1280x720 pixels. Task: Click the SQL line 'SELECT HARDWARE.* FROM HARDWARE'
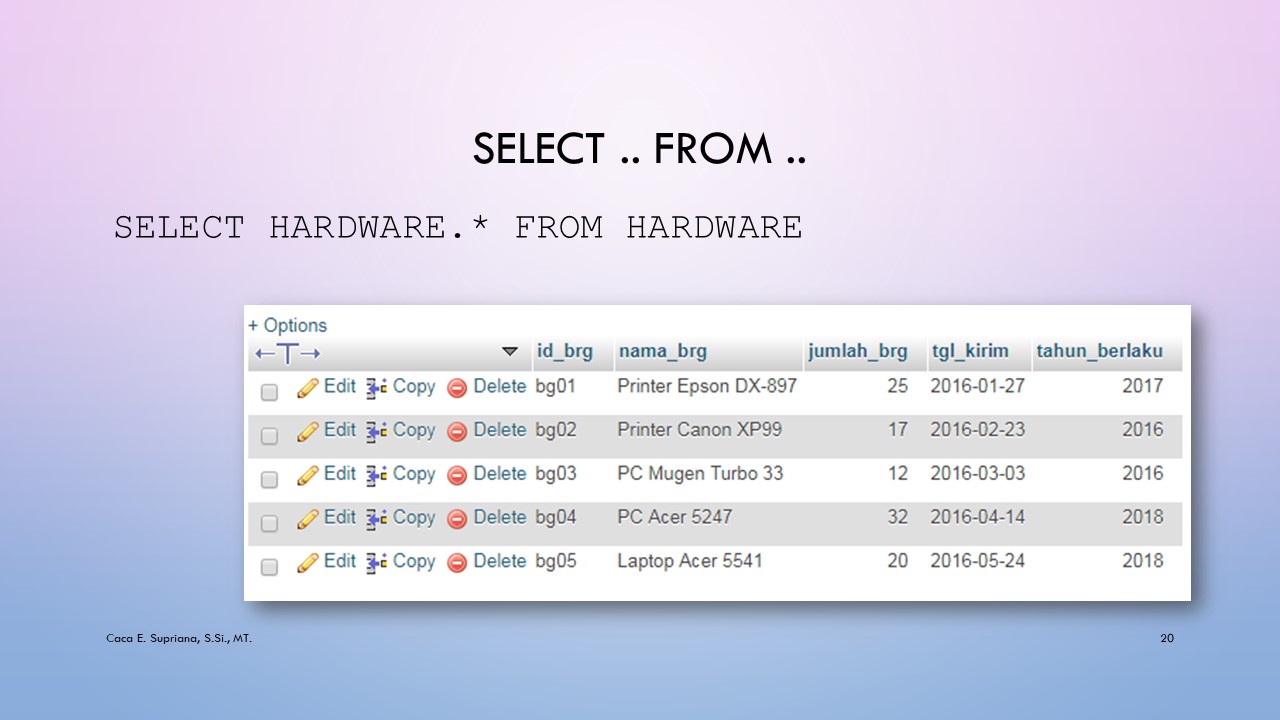pos(458,227)
